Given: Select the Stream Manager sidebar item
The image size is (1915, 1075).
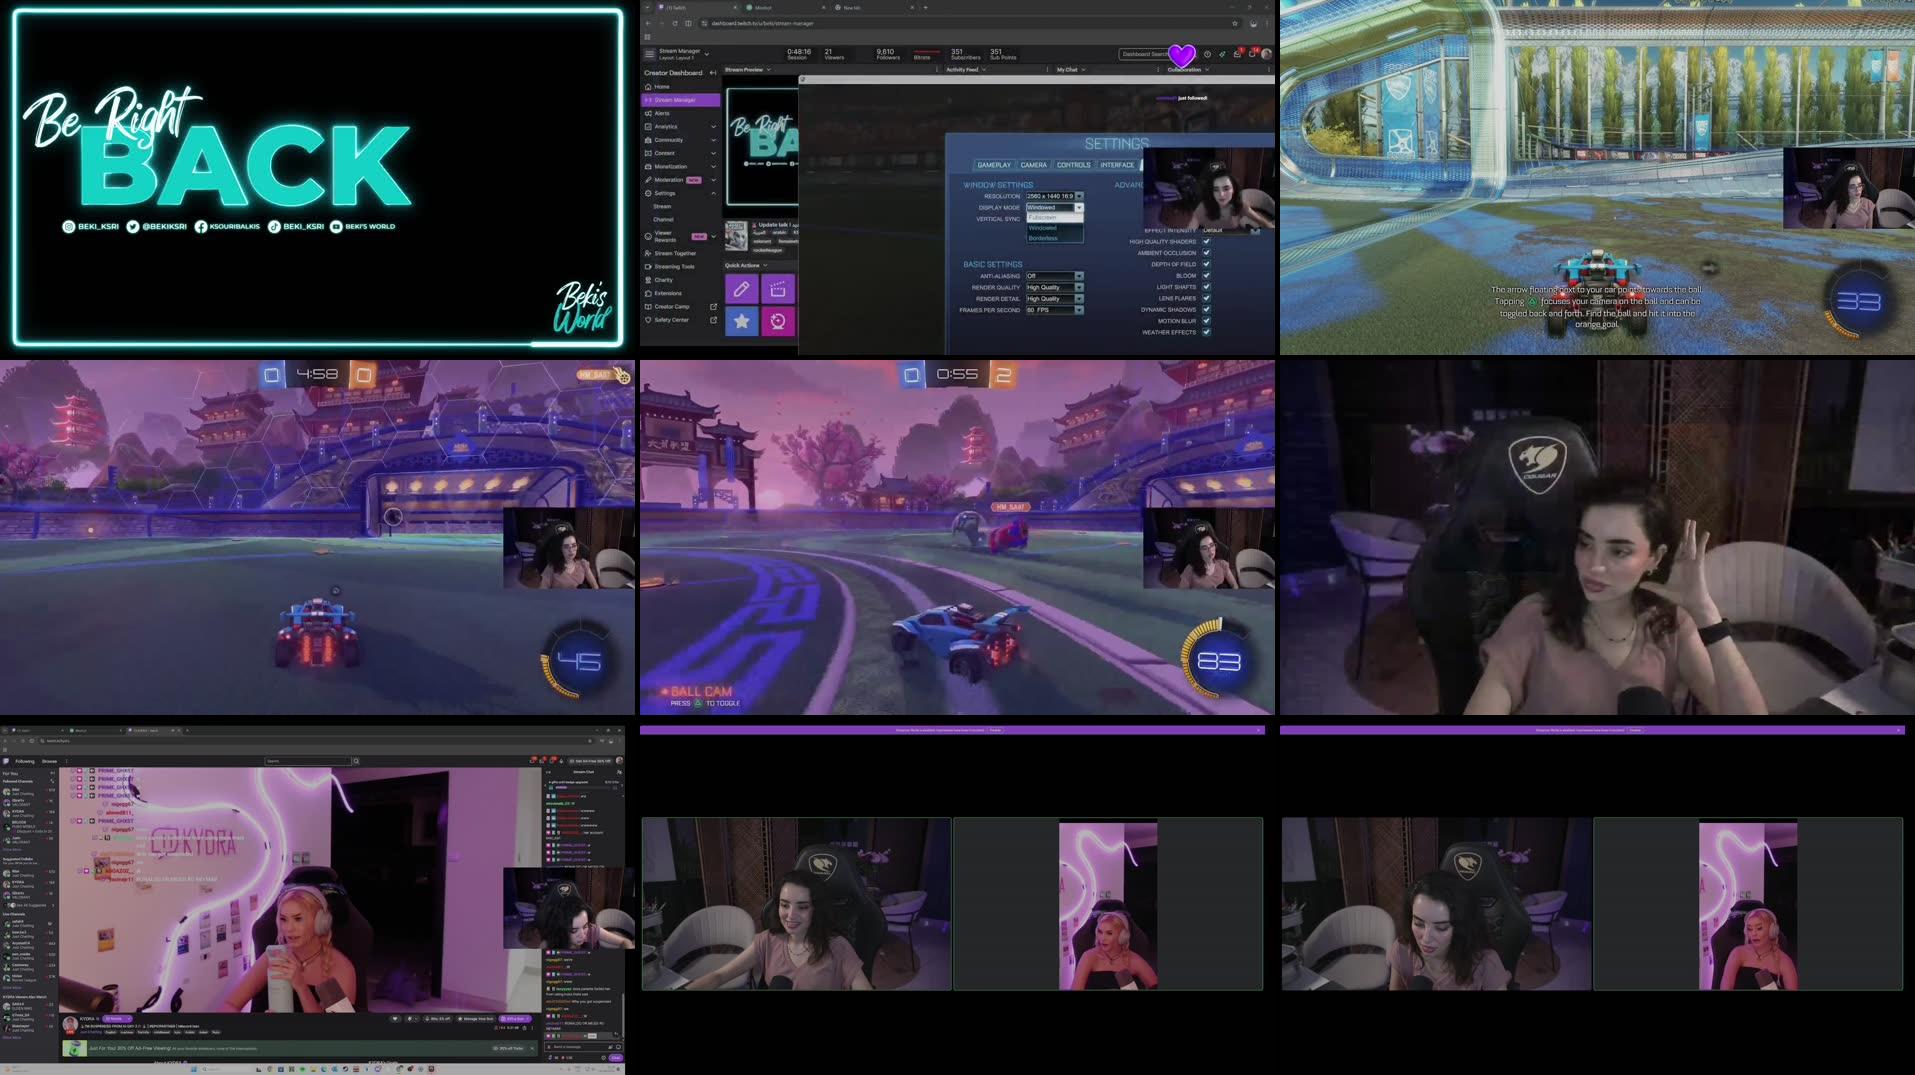Looking at the screenshot, I should tap(676, 100).
